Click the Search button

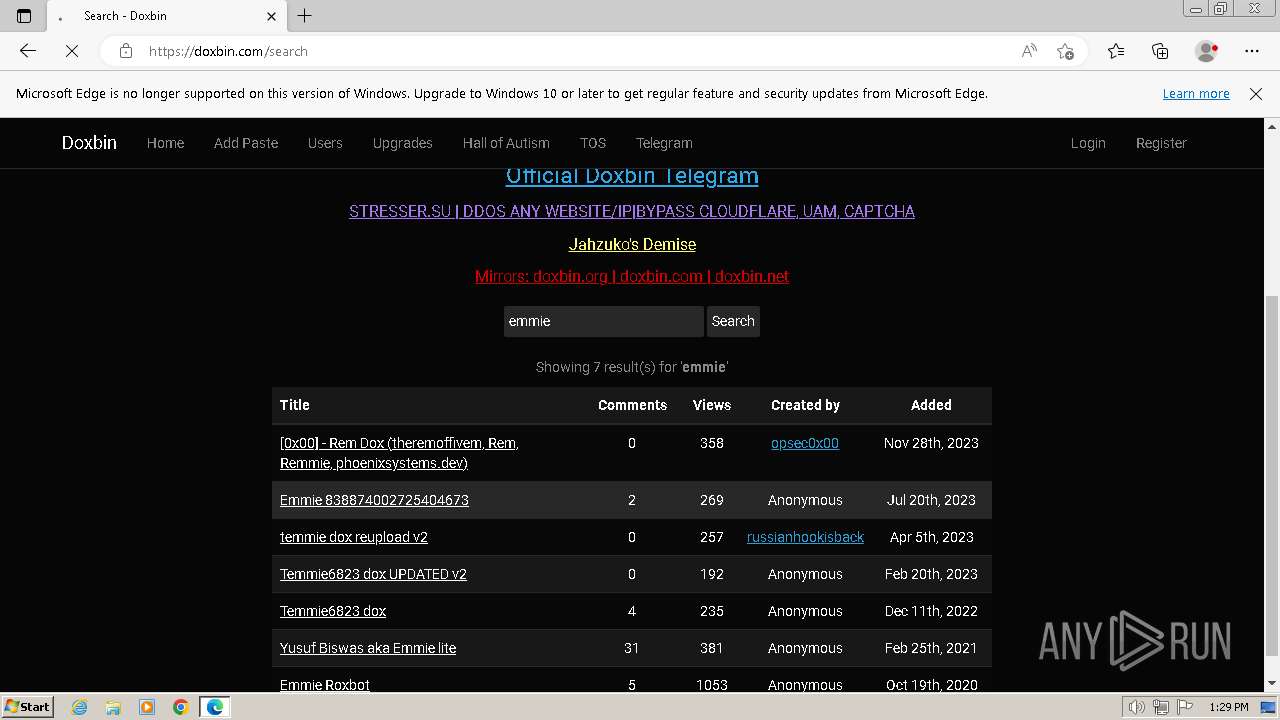[x=733, y=321]
